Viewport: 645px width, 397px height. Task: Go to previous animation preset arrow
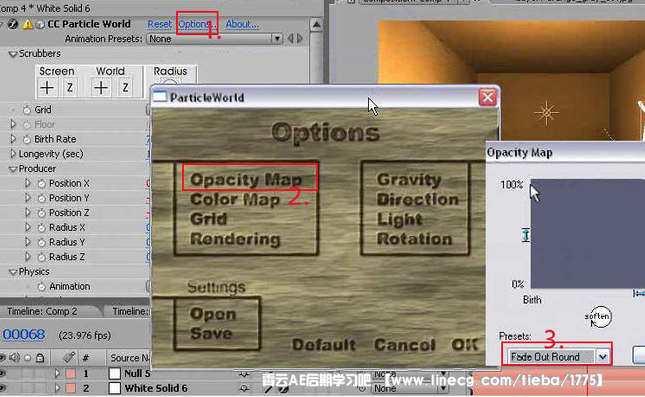coord(291,39)
